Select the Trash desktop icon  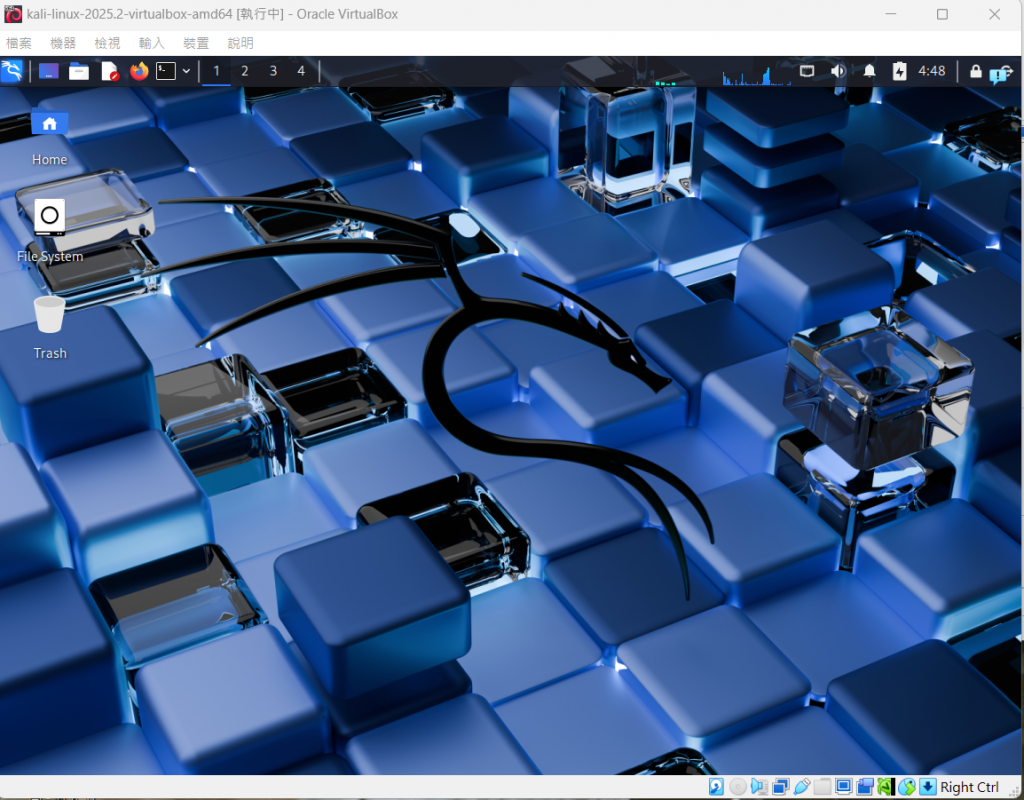tap(50, 327)
